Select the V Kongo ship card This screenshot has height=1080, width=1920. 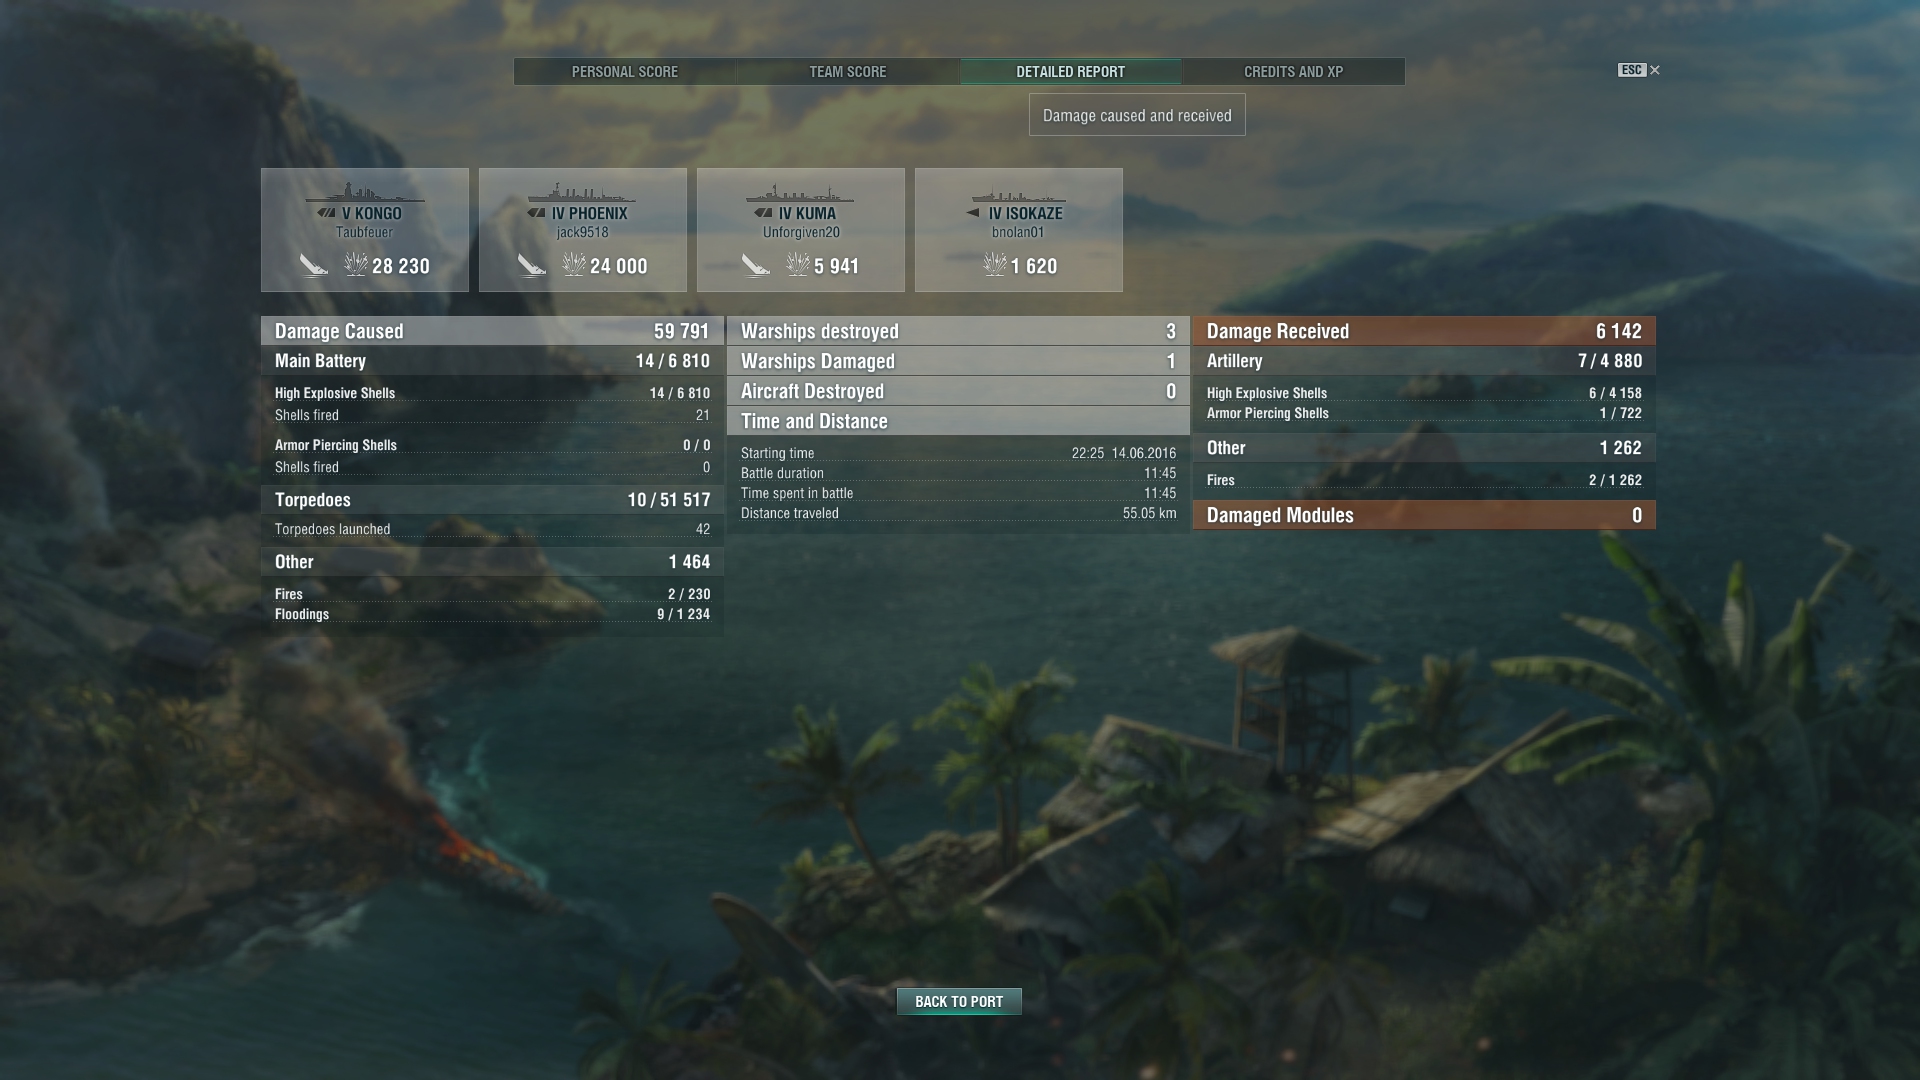pos(365,230)
